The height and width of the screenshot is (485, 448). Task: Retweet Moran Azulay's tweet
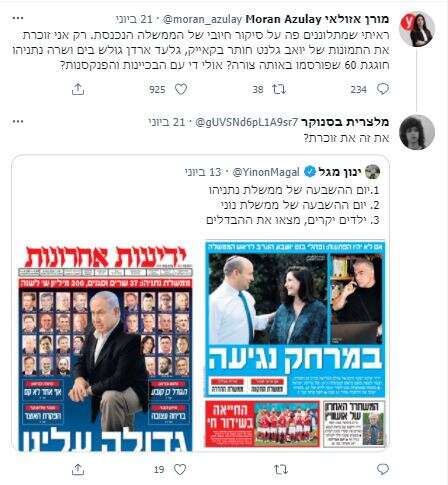tap(279, 89)
